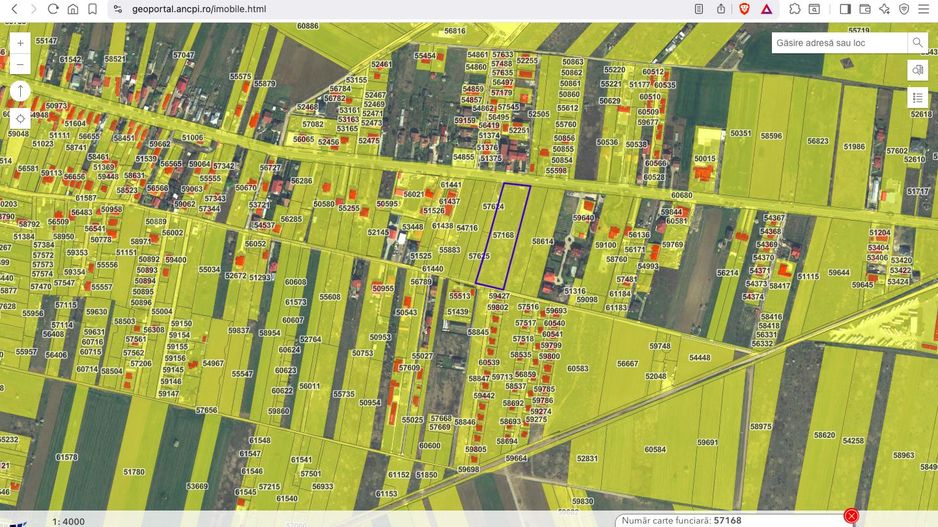Click the 1: 4000 scale indicator
This screenshot has height=527, width=938.
coord(68,522)
